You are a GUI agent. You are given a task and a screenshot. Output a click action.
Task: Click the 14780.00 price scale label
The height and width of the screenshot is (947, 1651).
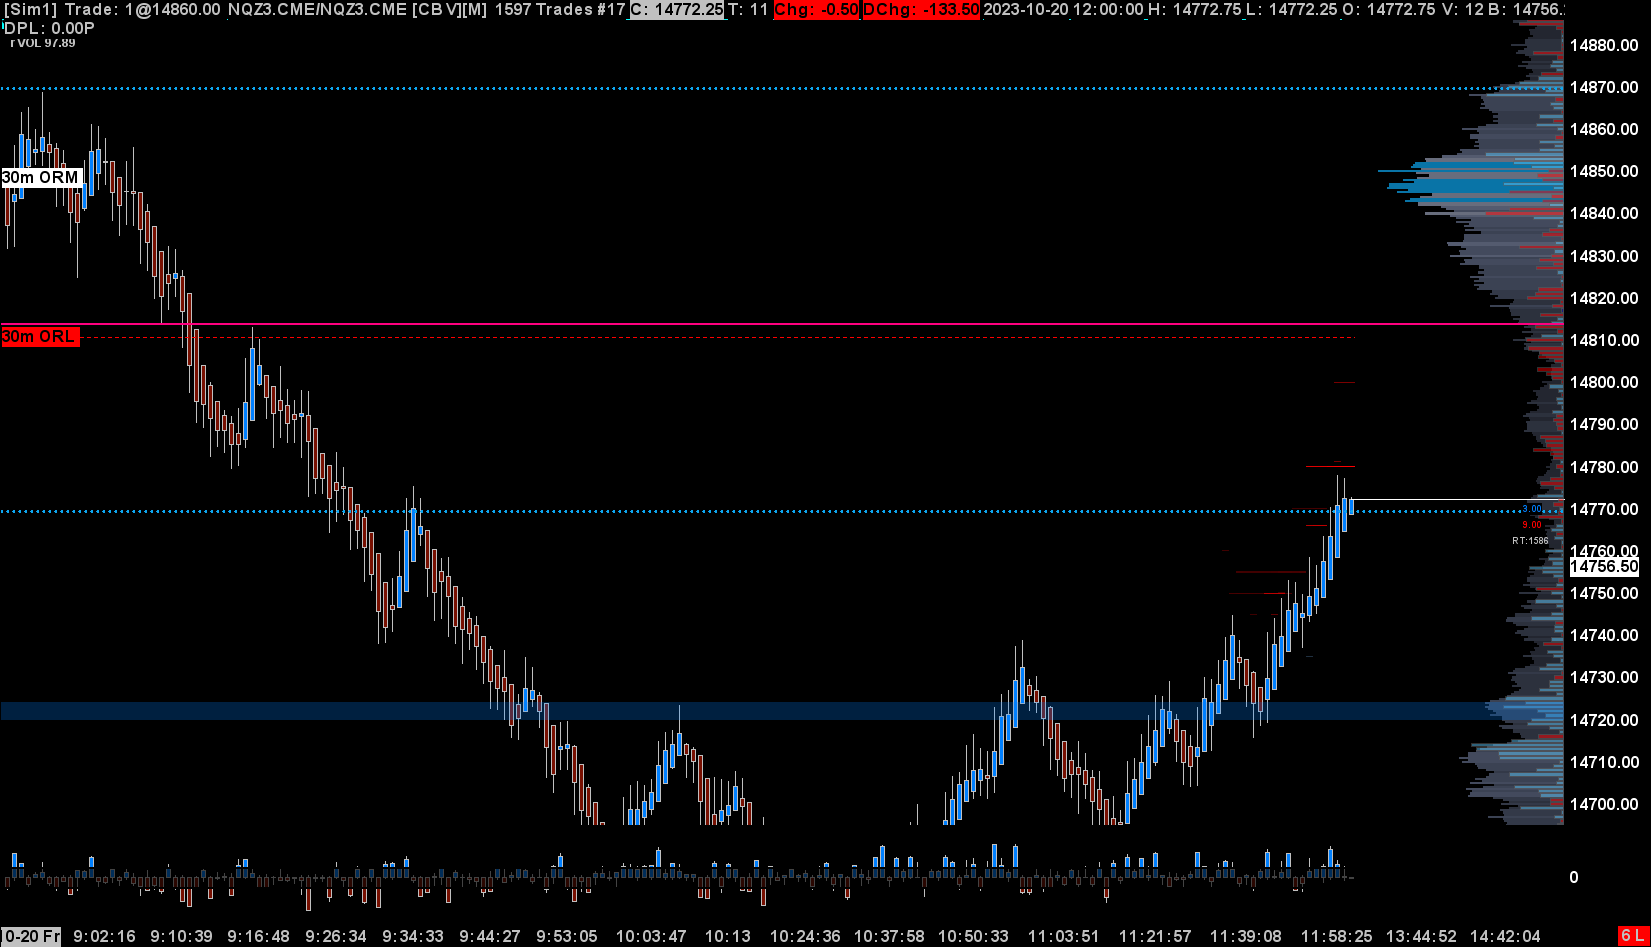[1604, 467]
